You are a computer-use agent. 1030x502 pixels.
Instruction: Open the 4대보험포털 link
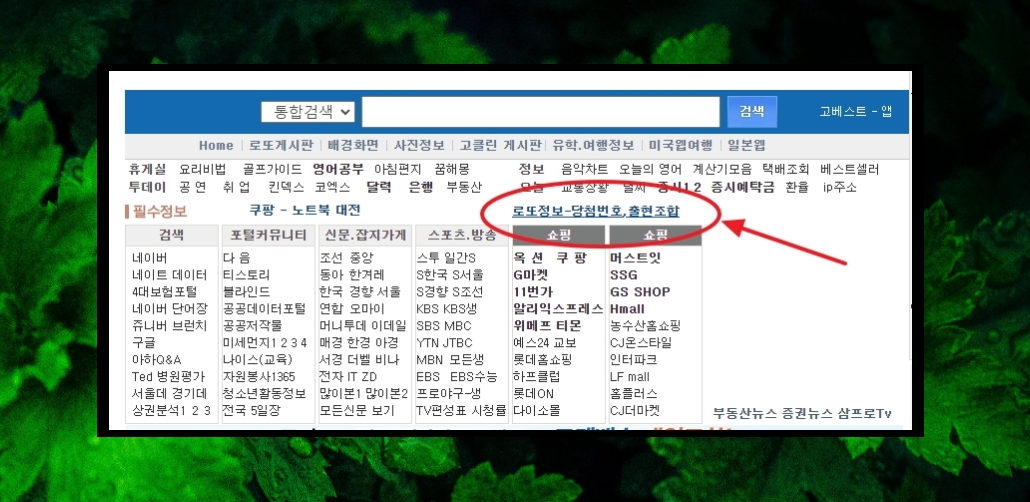point(164,292)
